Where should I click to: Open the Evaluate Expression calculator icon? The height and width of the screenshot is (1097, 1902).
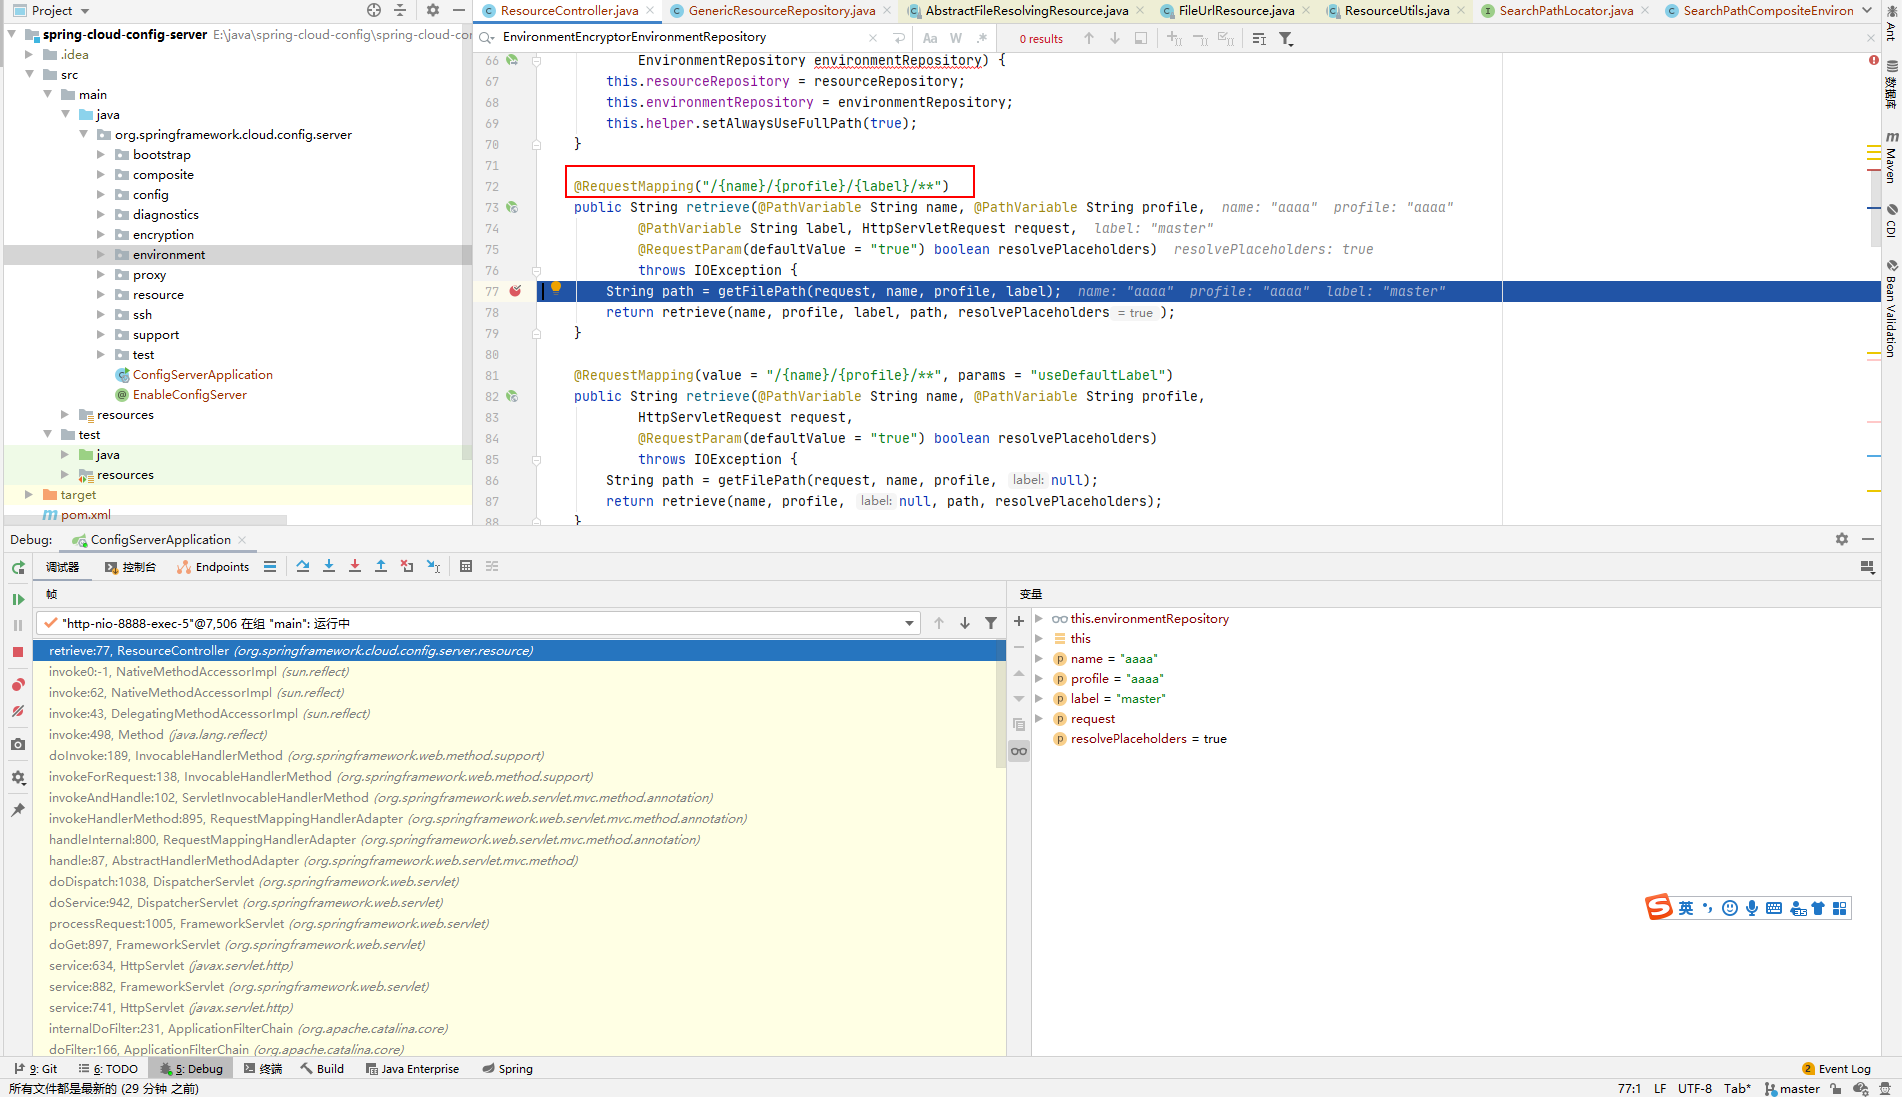[466, 566]
